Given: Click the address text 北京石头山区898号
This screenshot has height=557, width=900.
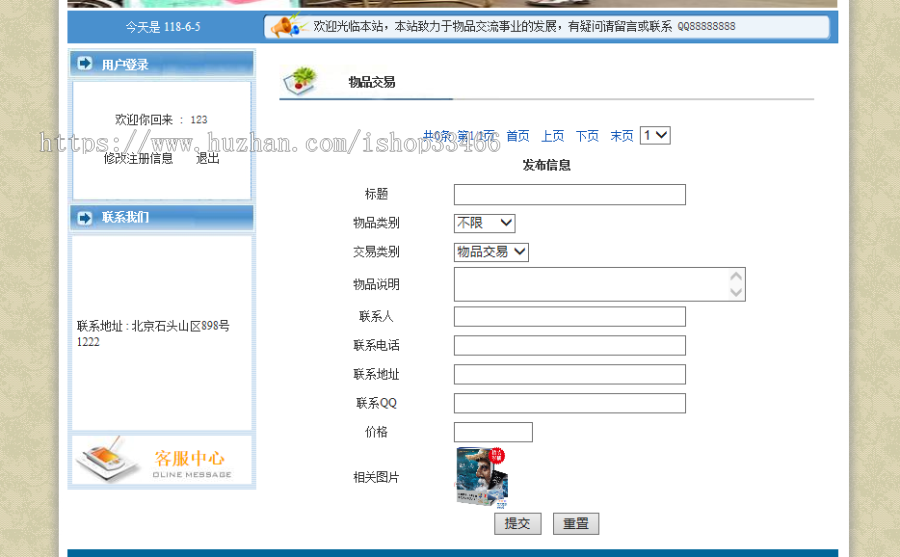Looking at the screenshot, I should tap(181, 326).
